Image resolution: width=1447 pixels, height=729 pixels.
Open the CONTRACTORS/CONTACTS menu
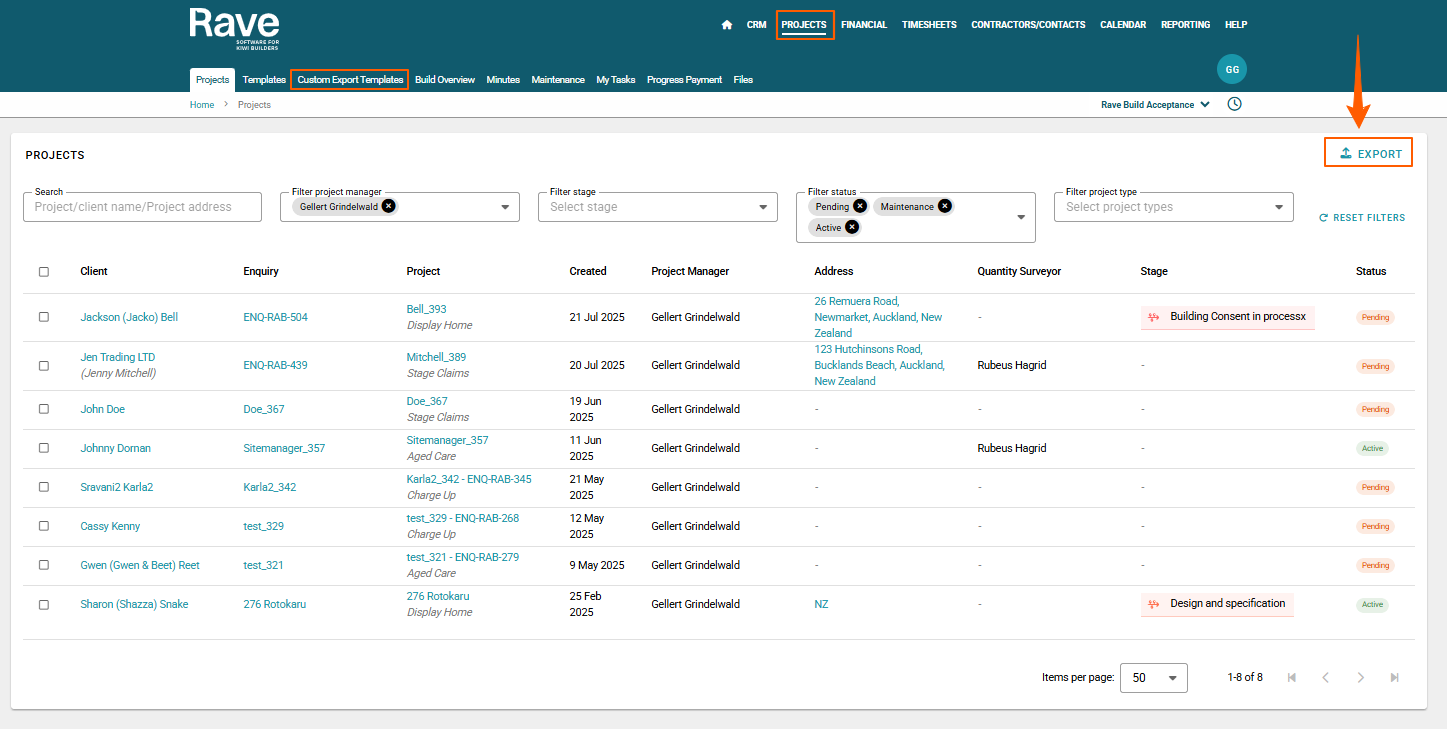(x=1028, y=25)
